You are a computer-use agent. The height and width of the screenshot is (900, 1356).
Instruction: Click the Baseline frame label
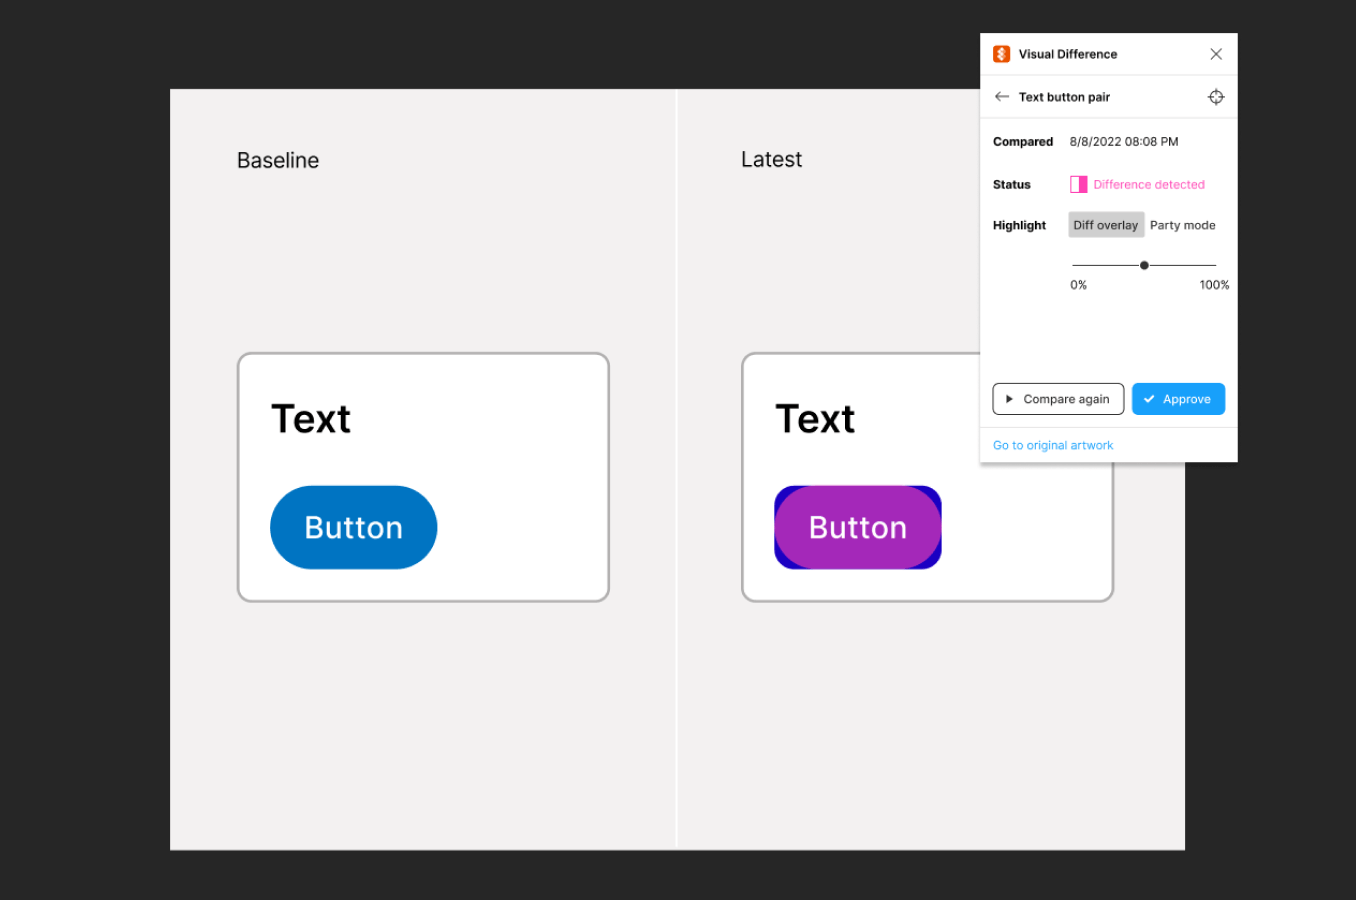tap(277, 160)
